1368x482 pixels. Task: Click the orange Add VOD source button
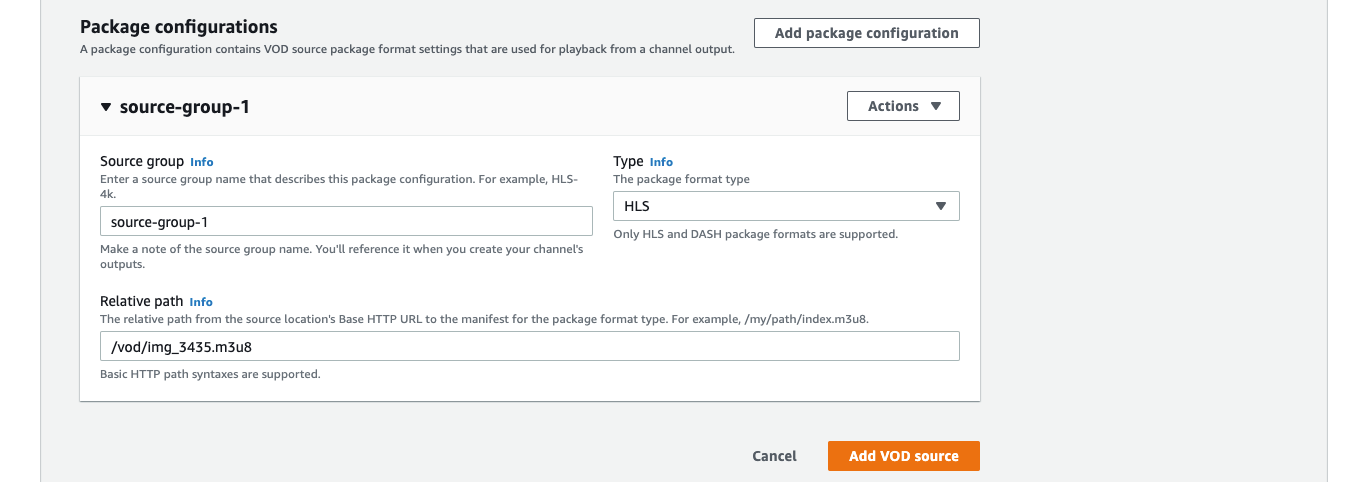[903, 456]
